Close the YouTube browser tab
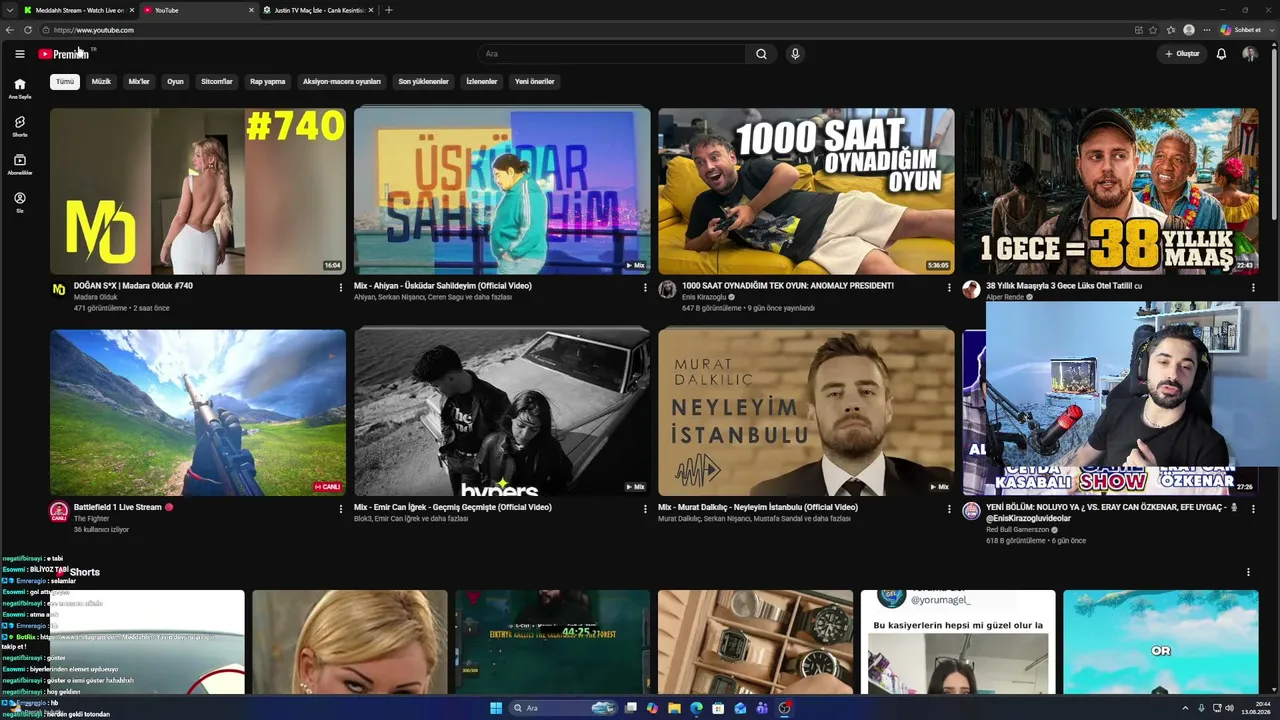Viewport: 1280px width, 720px height. pos(251,10)
